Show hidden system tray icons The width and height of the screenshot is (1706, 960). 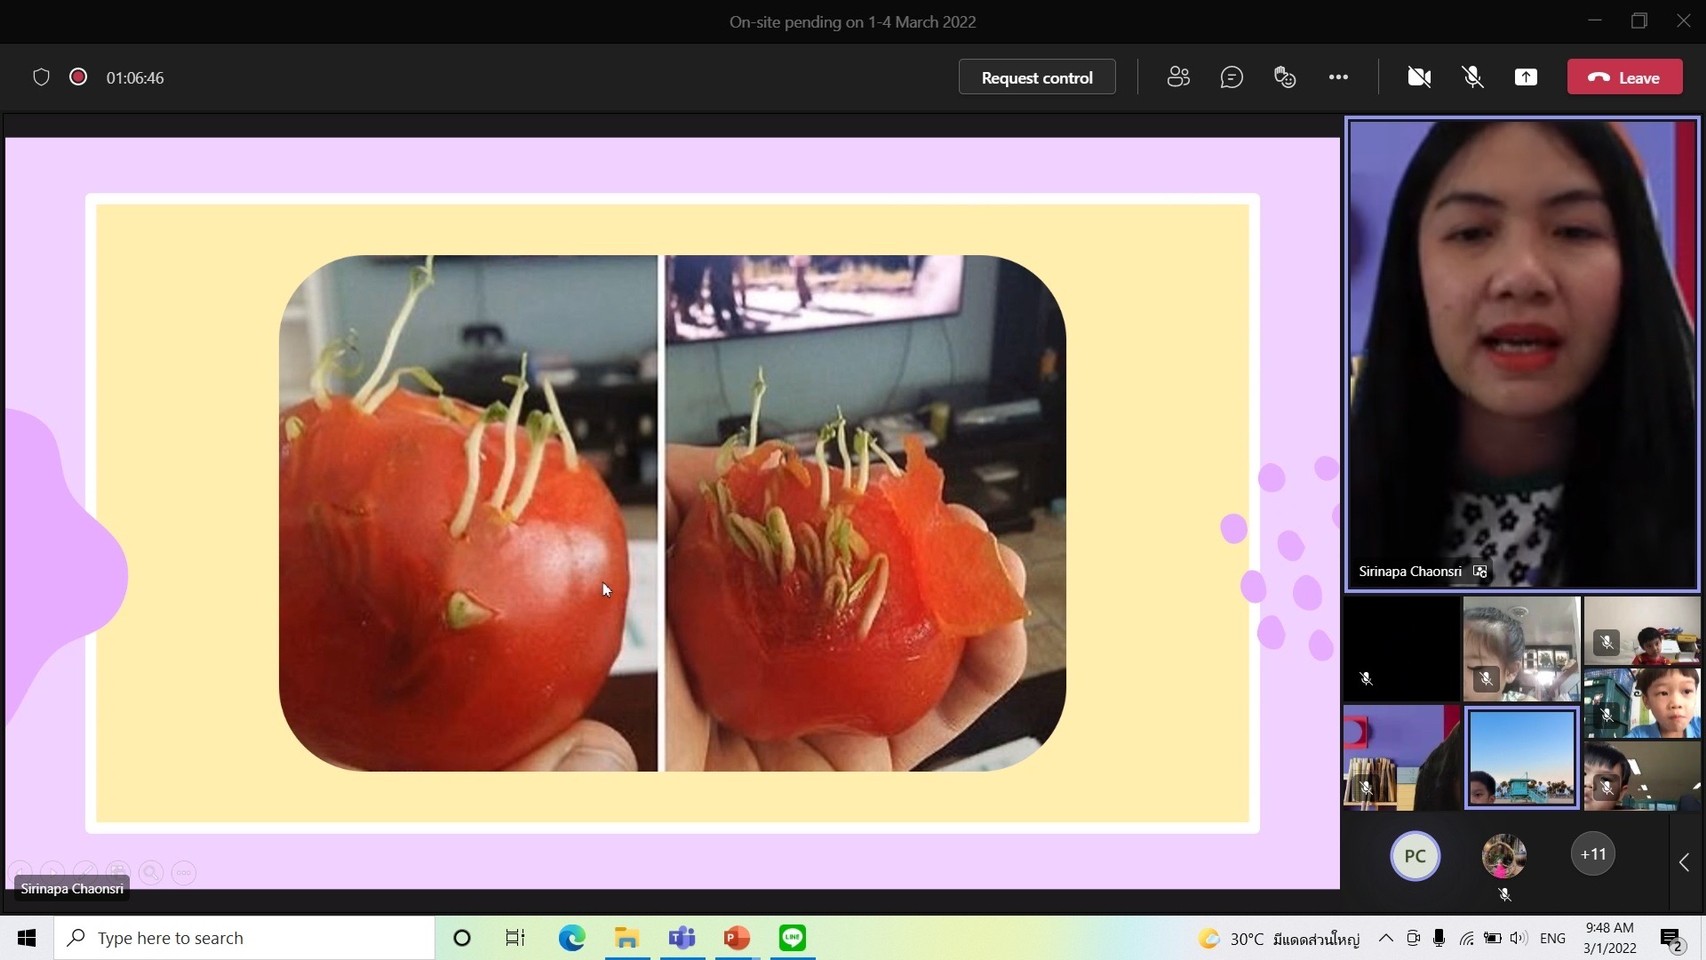(x=1385, y=938)
